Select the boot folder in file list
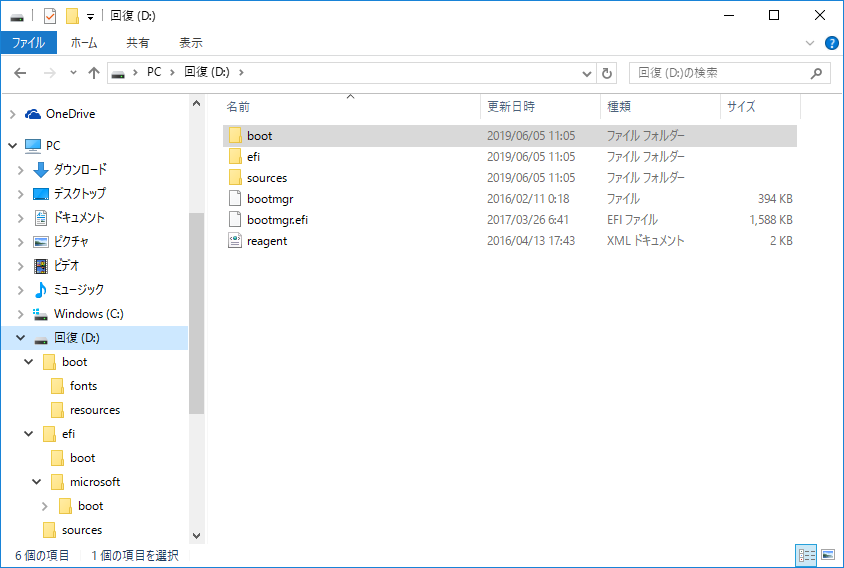The height and width of the screenshot is (568, 844). click(510, 136)
